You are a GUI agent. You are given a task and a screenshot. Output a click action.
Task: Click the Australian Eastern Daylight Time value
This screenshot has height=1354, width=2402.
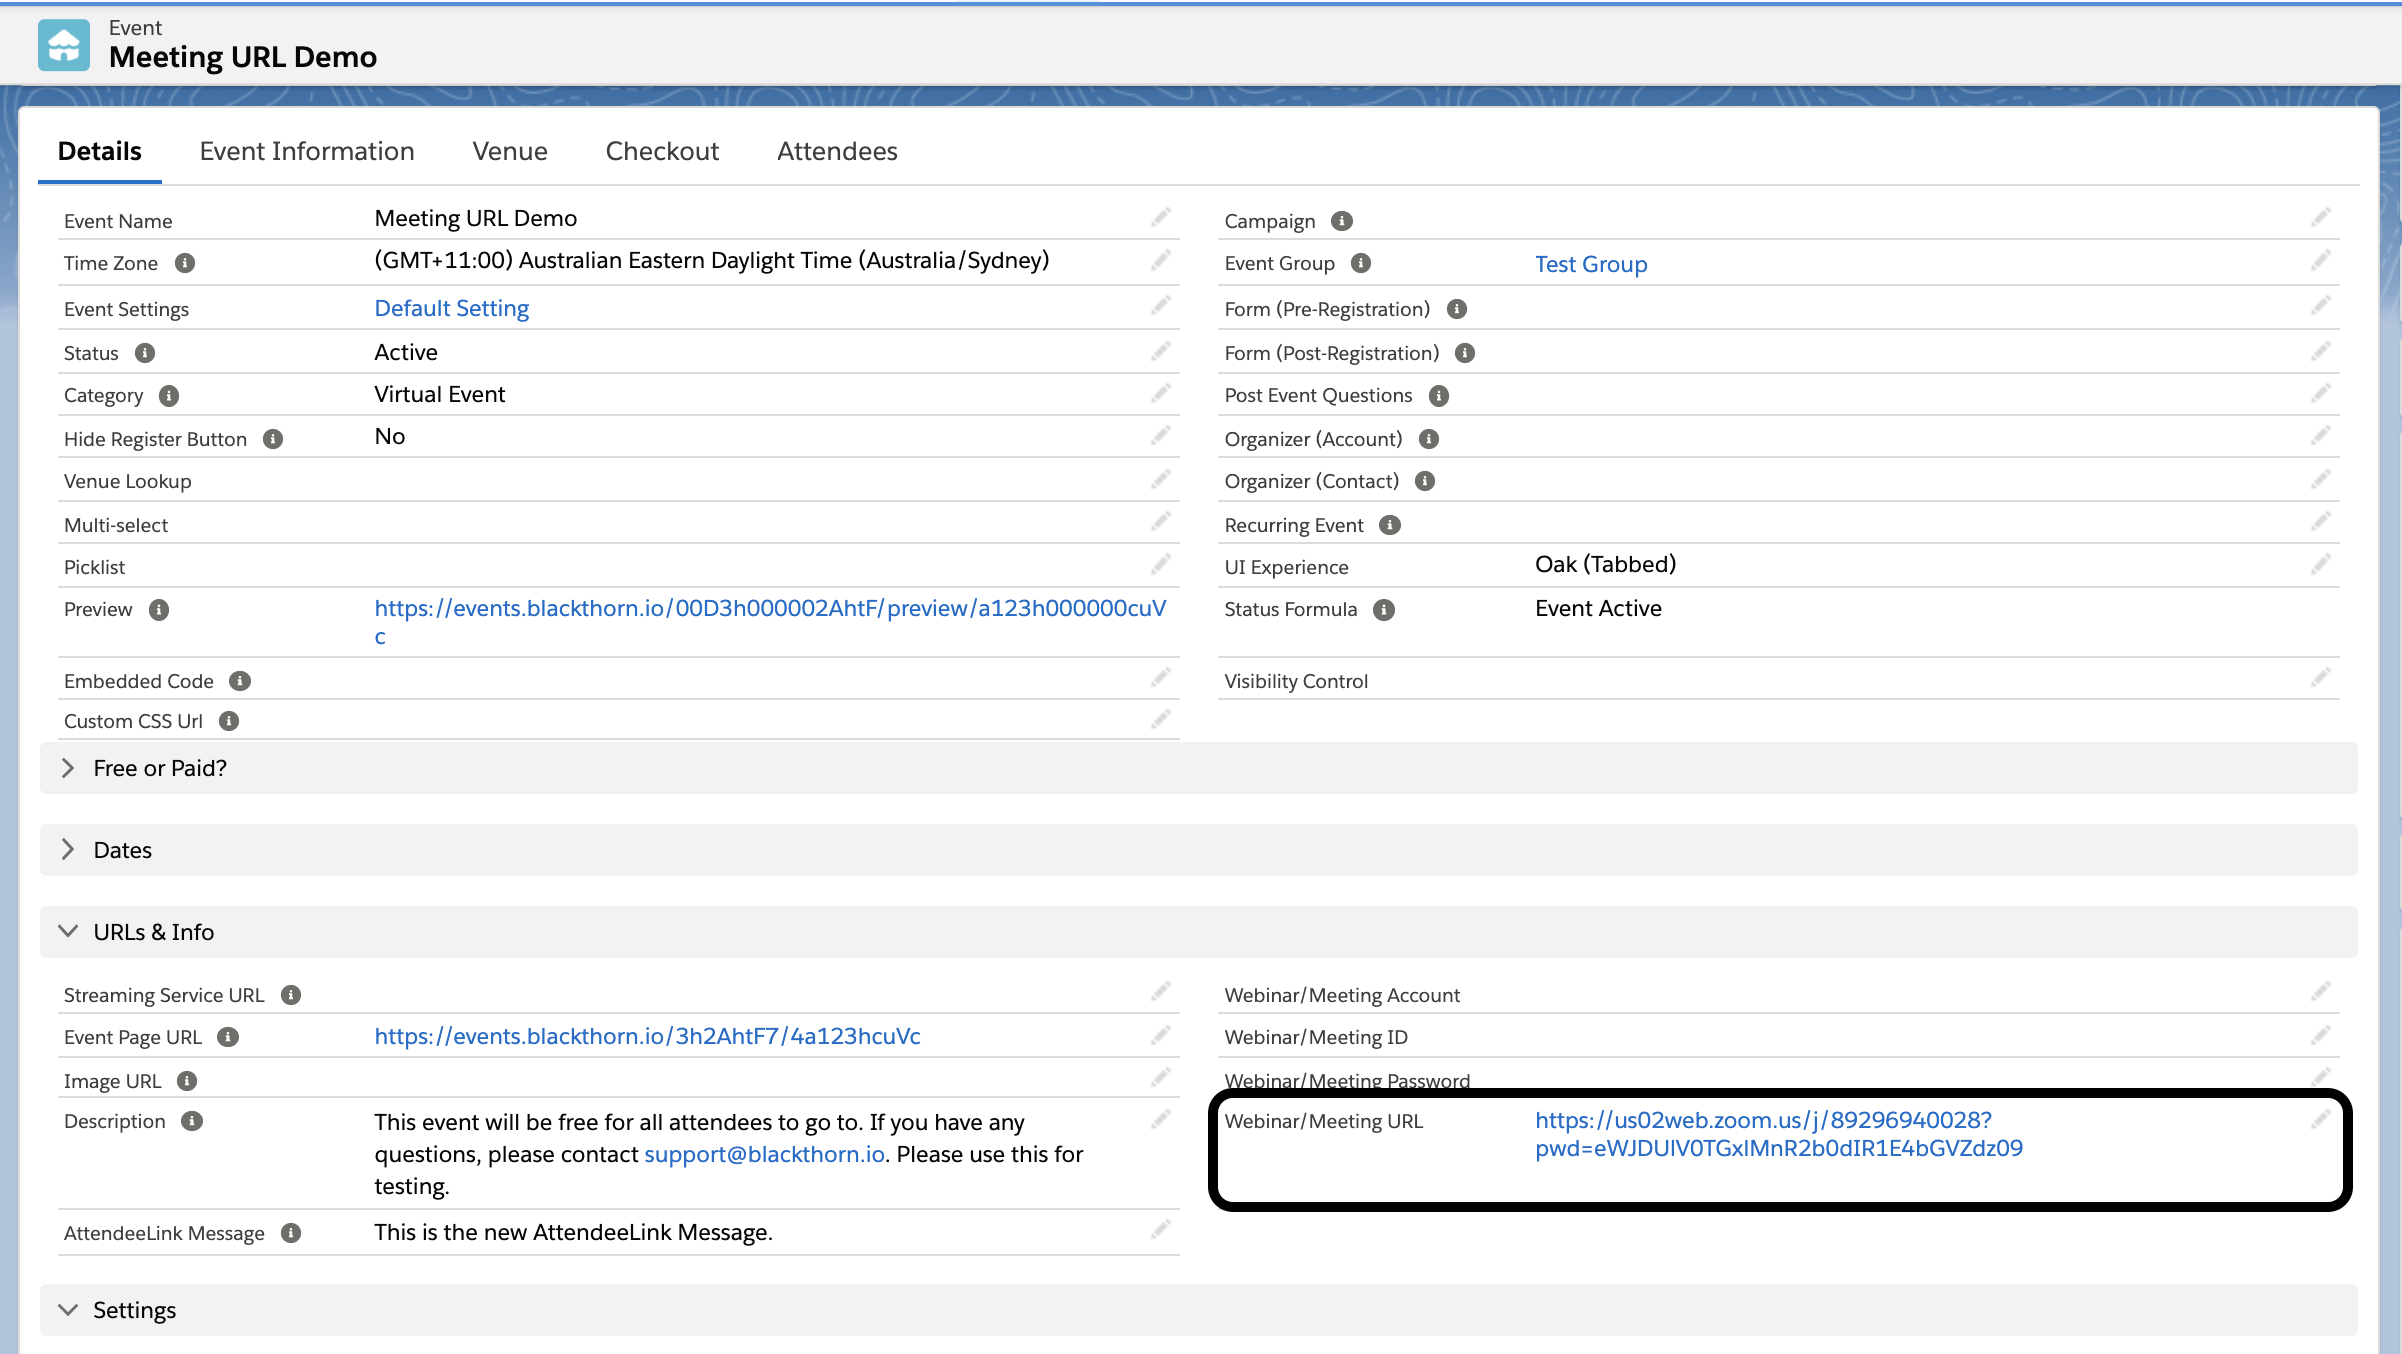tap(712, 260)
